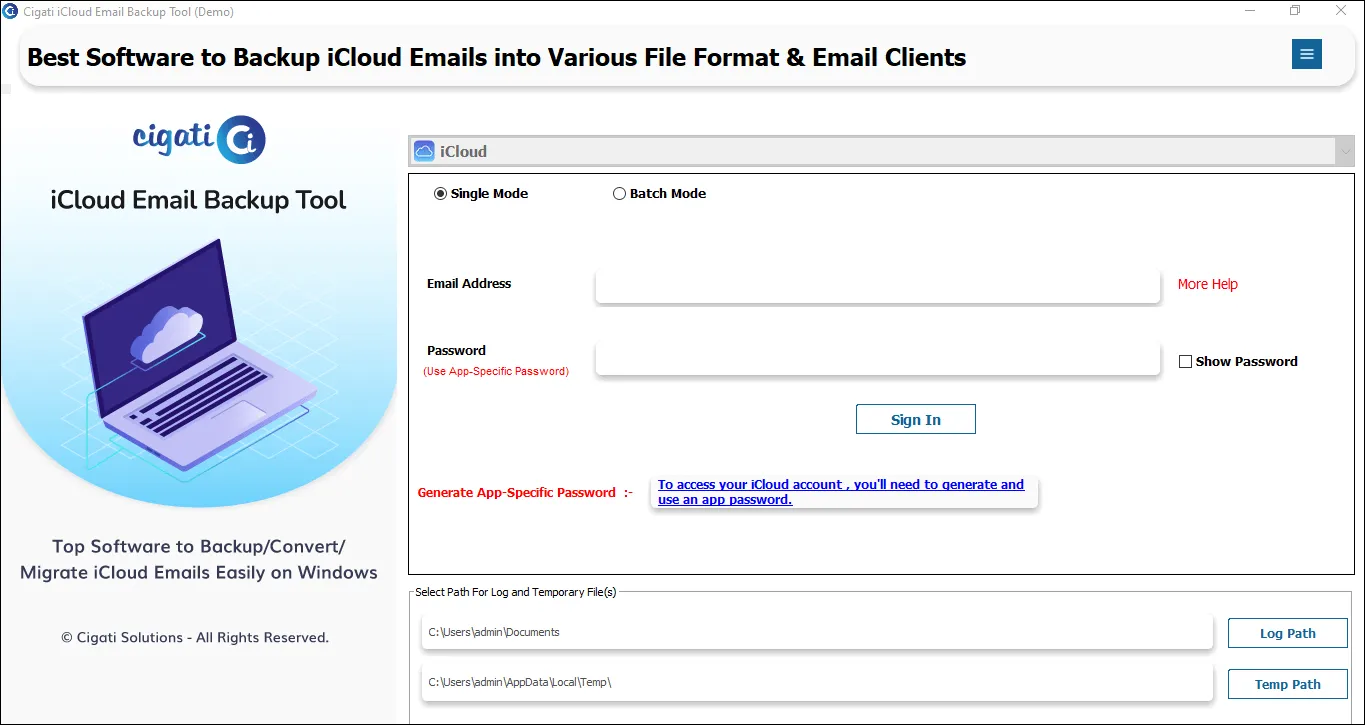The height and width of the screenshot is (725, 1365).
Task: Click the Temp Path button
Action: click(x=1287, y=684)
